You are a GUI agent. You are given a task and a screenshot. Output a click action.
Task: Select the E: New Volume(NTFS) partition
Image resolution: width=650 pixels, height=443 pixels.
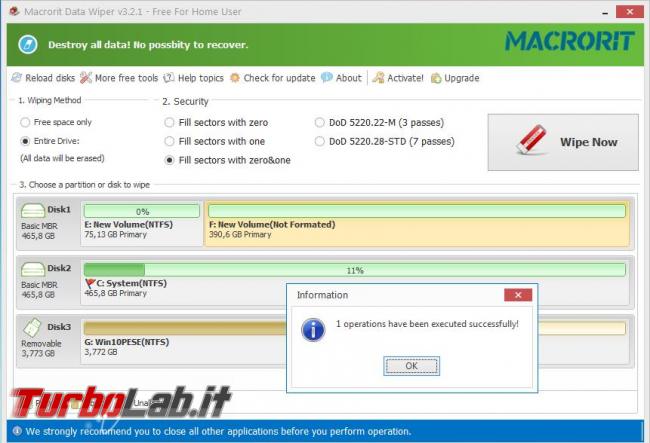click(x=141, y=223)
